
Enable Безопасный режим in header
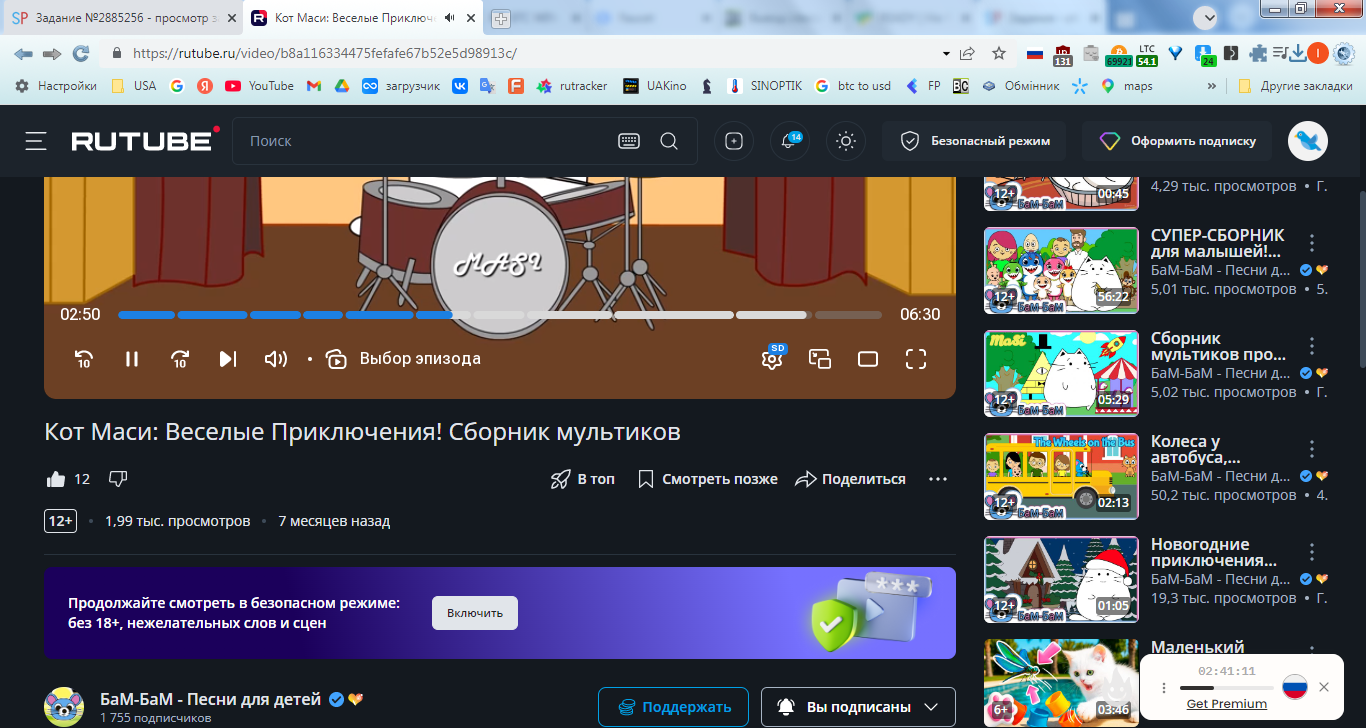tap(974, 141)
